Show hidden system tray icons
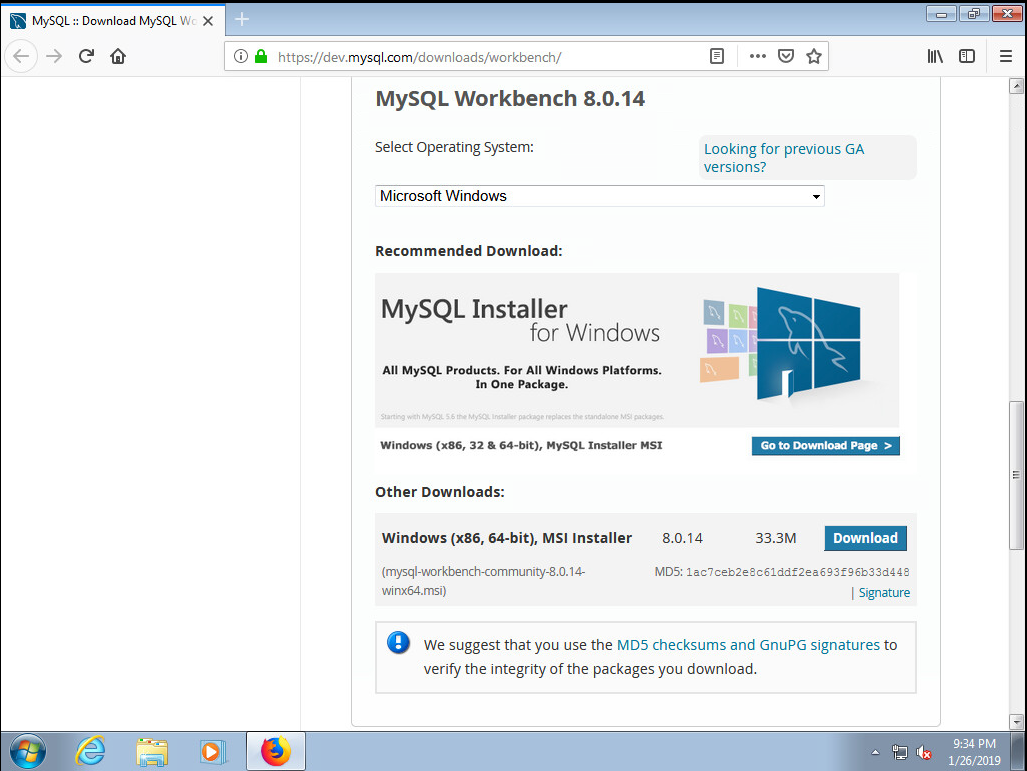 click(875, 753)
